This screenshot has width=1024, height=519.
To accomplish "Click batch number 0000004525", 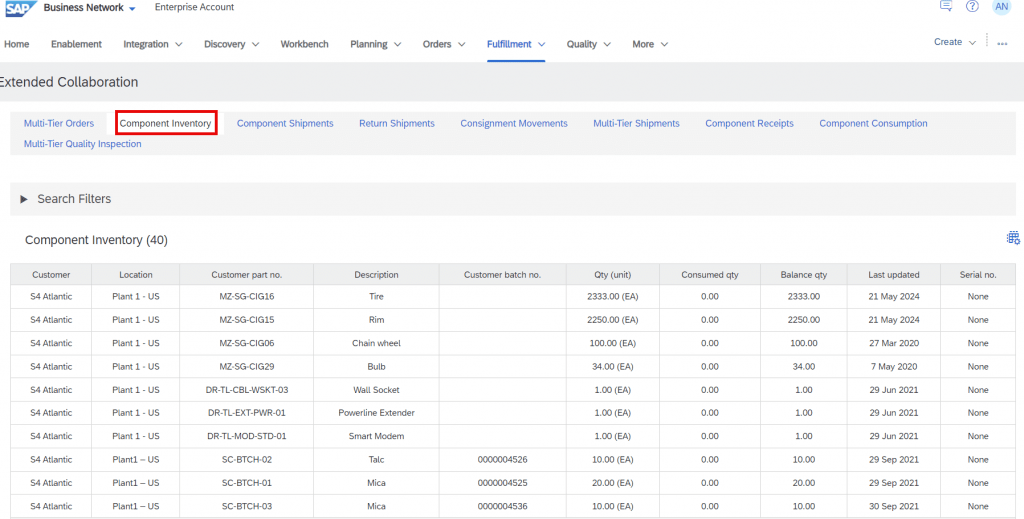I will click(502, 483).
